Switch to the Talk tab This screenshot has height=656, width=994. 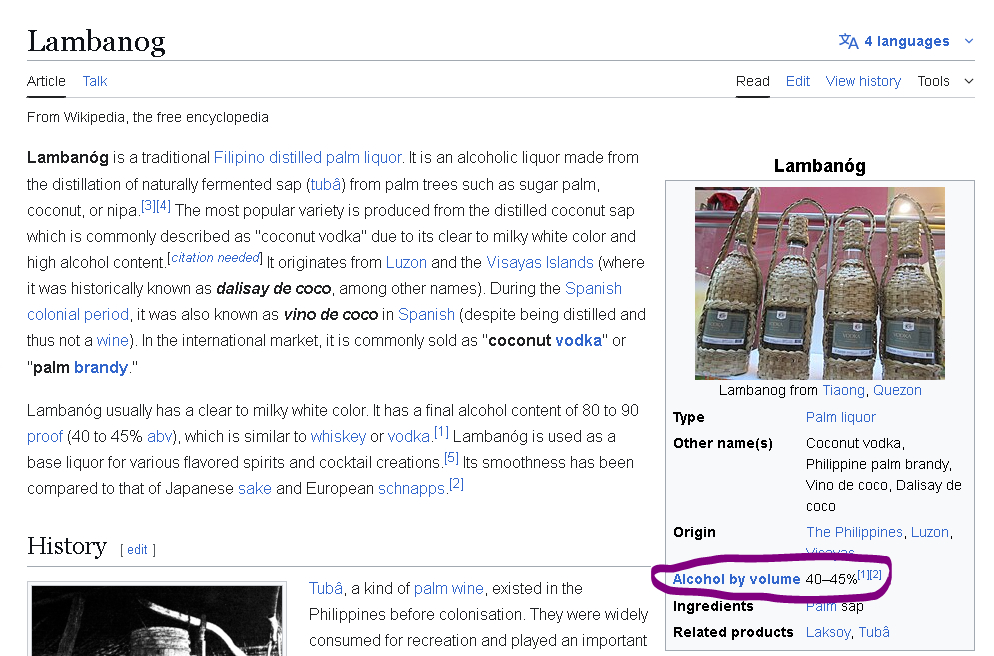[95, 81]
